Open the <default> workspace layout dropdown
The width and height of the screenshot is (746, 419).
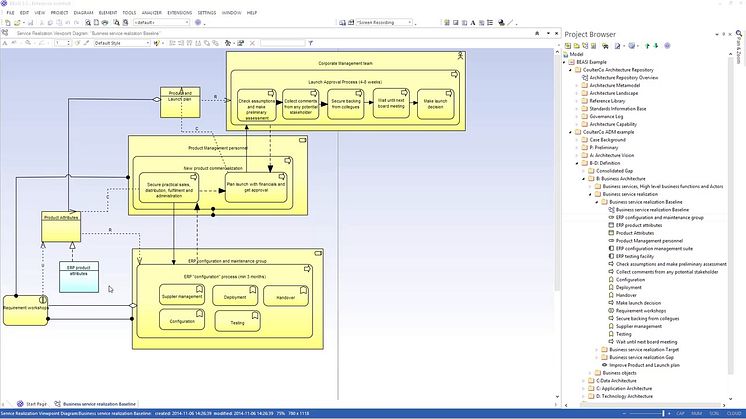coord(162,22)
